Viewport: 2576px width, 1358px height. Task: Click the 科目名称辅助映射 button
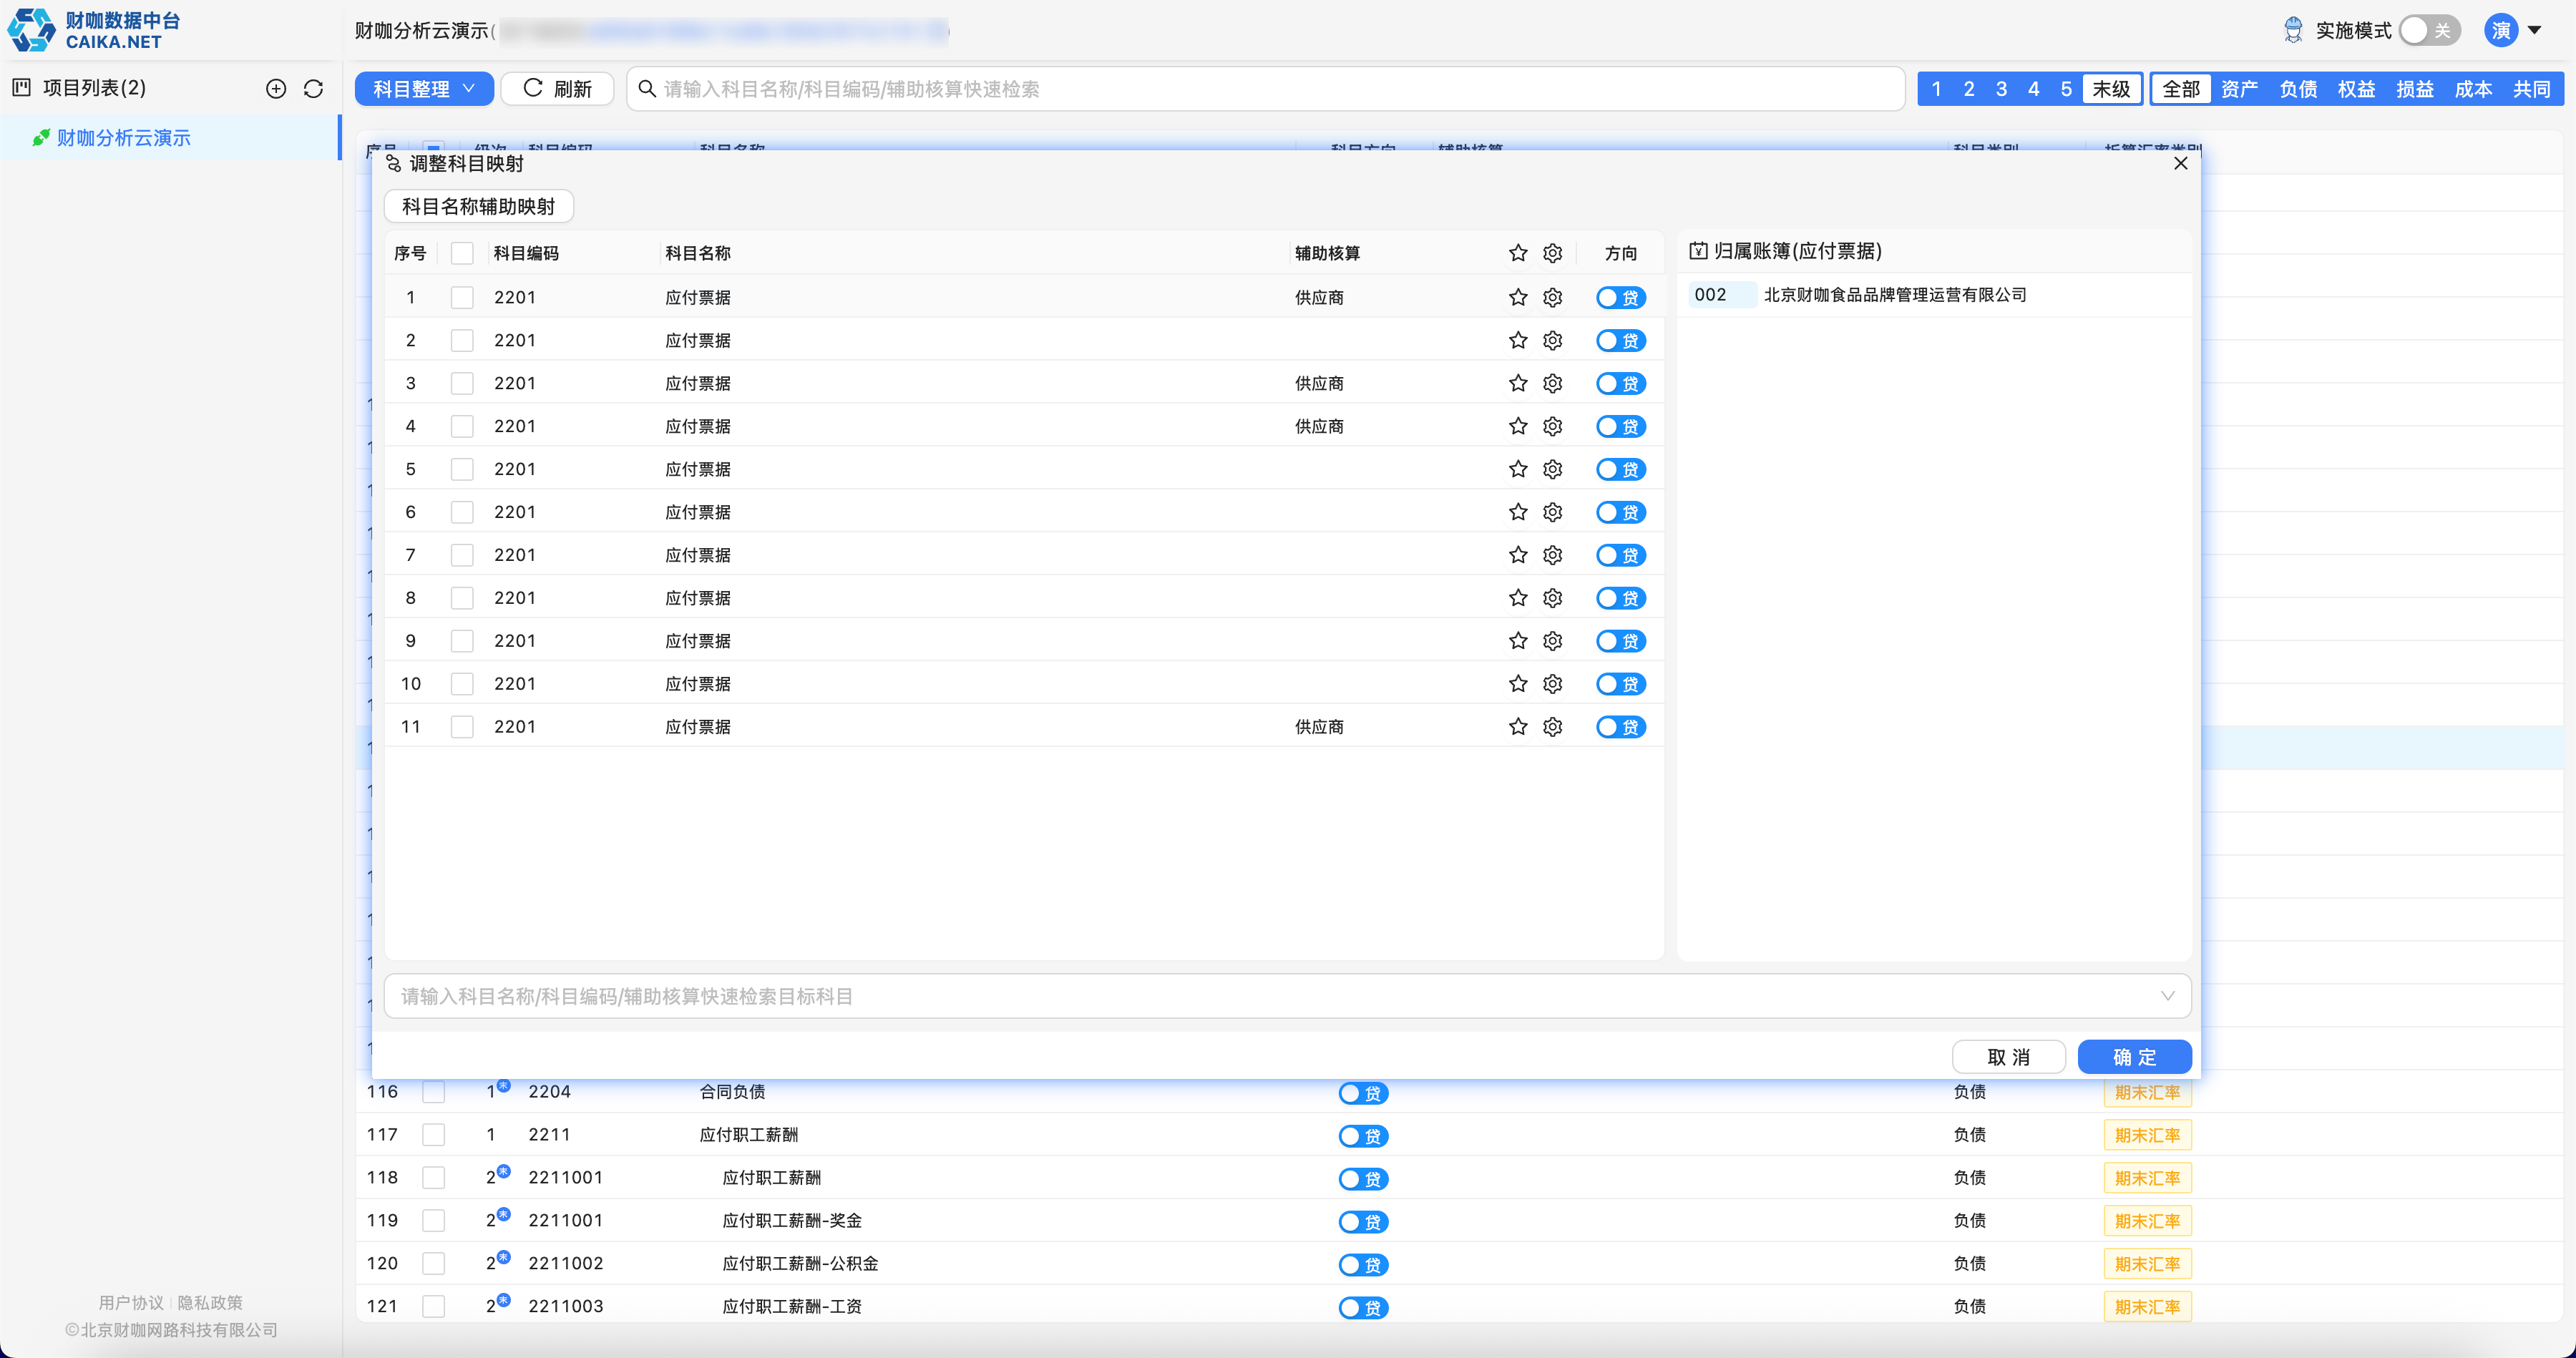coord(478,206)
